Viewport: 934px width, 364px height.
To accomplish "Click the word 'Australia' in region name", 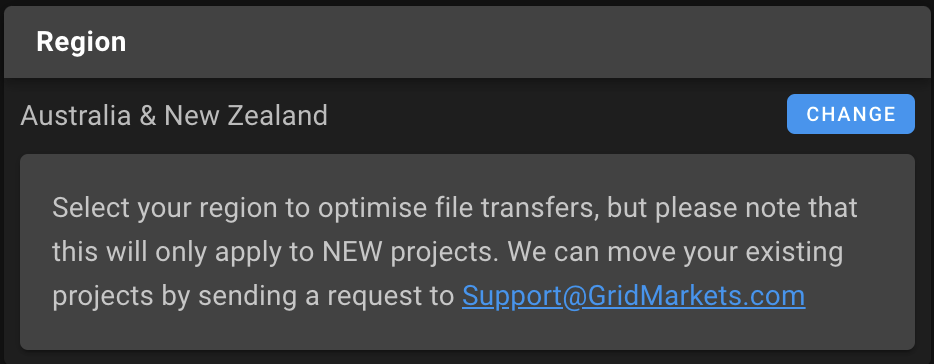I will click(76, 115).
